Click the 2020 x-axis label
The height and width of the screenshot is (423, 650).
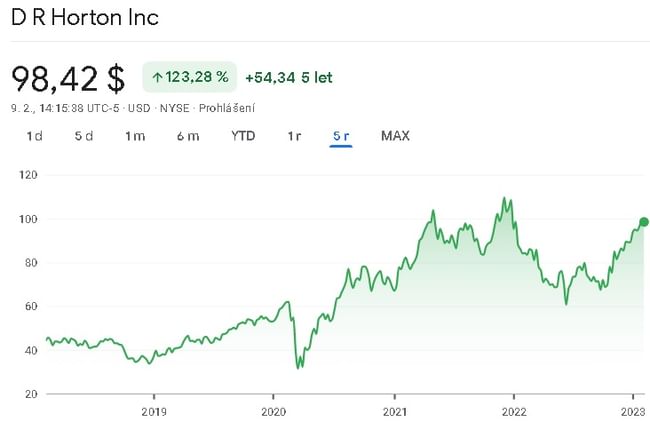pyautogui.click(x=274, y=411)
